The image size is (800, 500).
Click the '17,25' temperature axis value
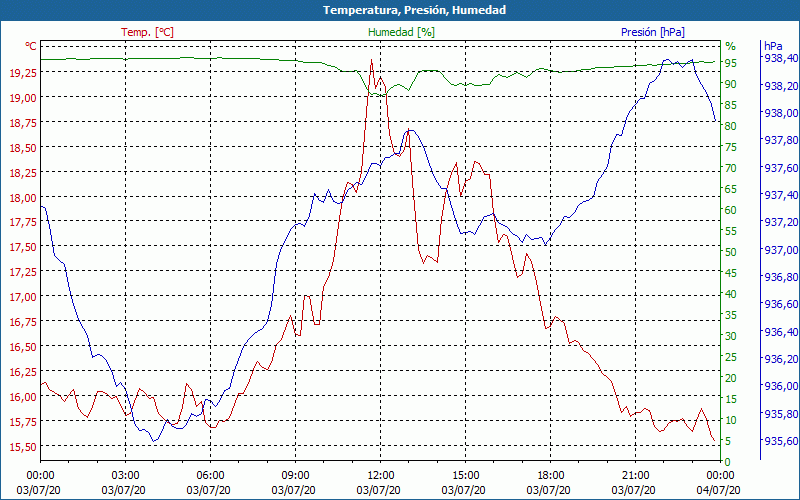tap(23, 272)
